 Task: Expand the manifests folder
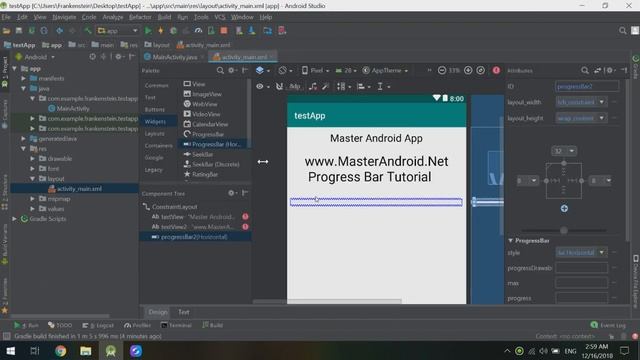tap(24, 78)
